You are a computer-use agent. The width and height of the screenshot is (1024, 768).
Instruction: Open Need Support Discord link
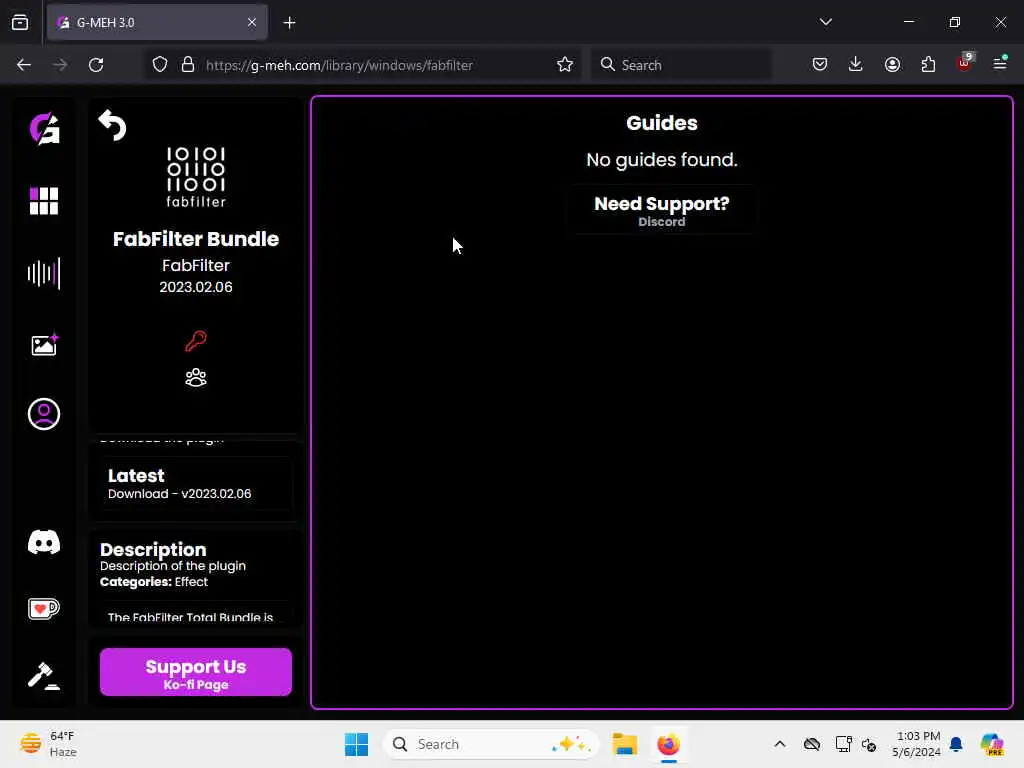[662, 210]
